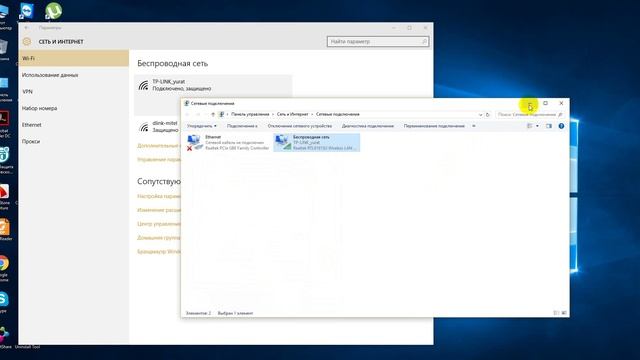Click the Элементов: 2 status text
The height and width of the screenshot is (360, 640).
click(x=198, y=313)
